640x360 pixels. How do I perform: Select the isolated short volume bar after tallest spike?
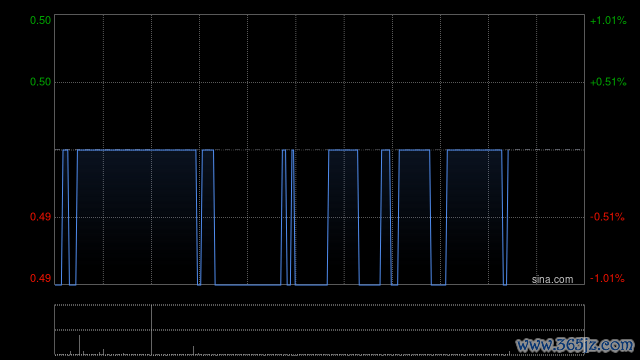tap(193, 351)
